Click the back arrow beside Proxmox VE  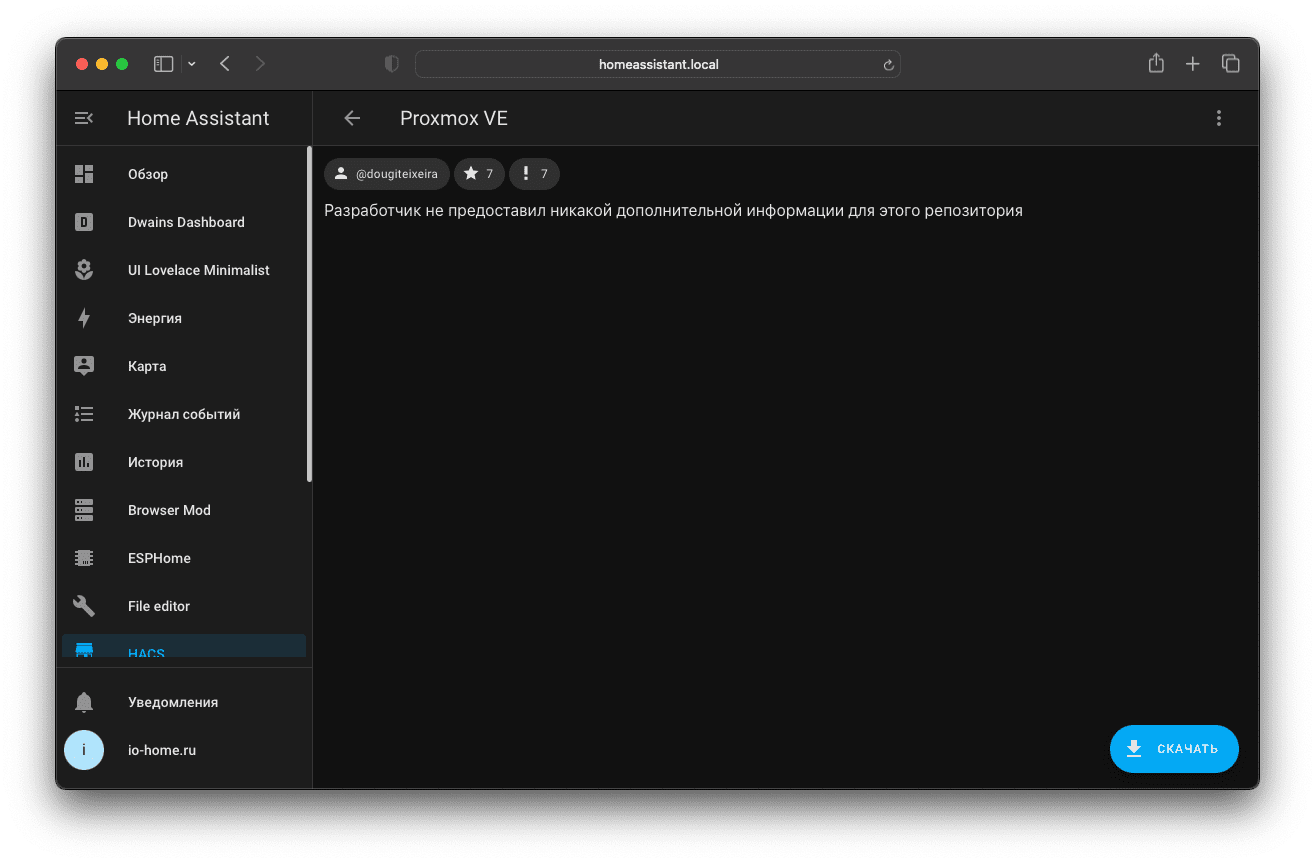[352, 118]
